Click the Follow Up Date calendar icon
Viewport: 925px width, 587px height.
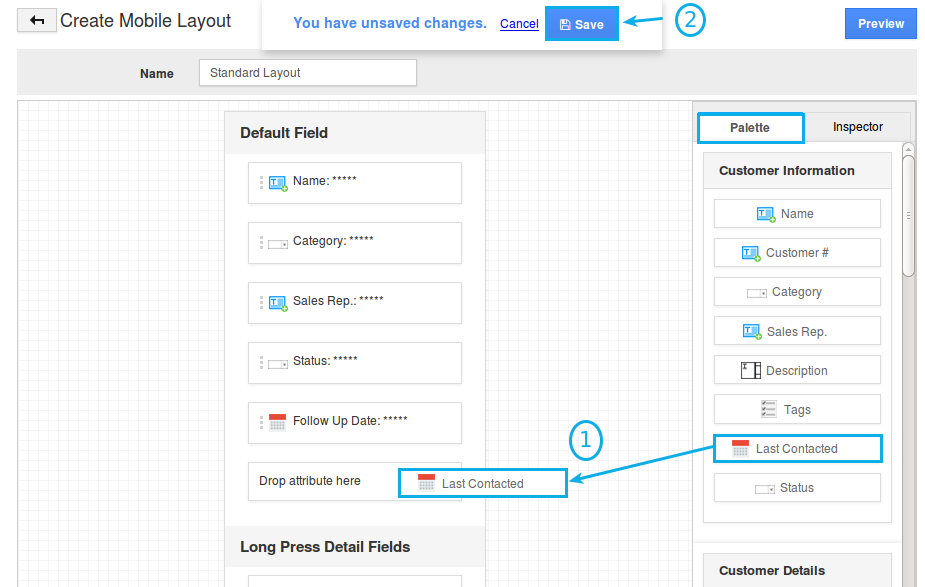coord(278,422)
